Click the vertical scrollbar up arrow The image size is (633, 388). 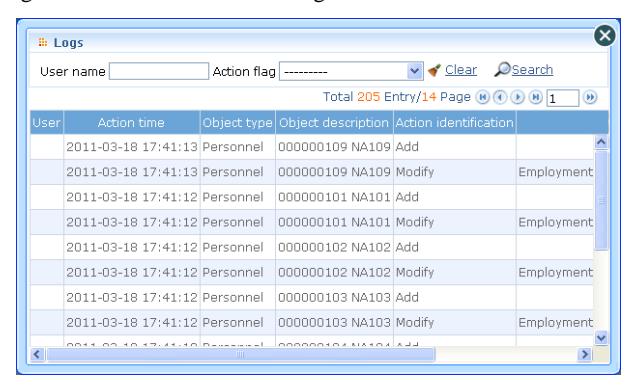[x=601, y=142]
